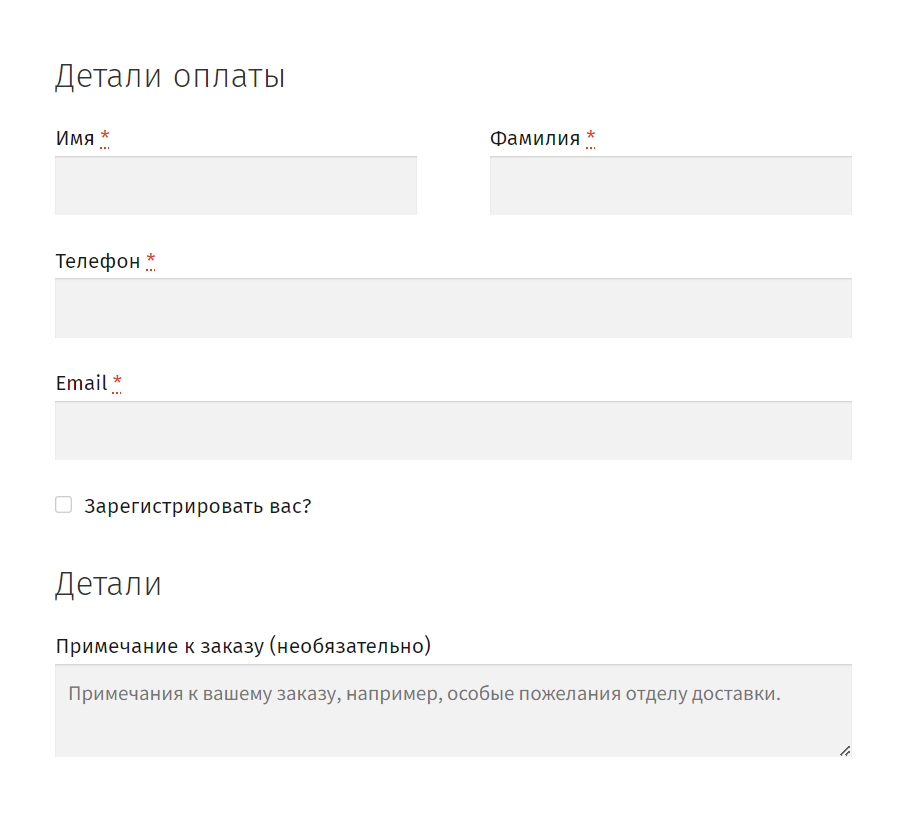Image resolution: width=912 pixels, height=823 pixels.
Task: Click the Зарегистрировать вас? label text
Action: (x=198, y=506)
